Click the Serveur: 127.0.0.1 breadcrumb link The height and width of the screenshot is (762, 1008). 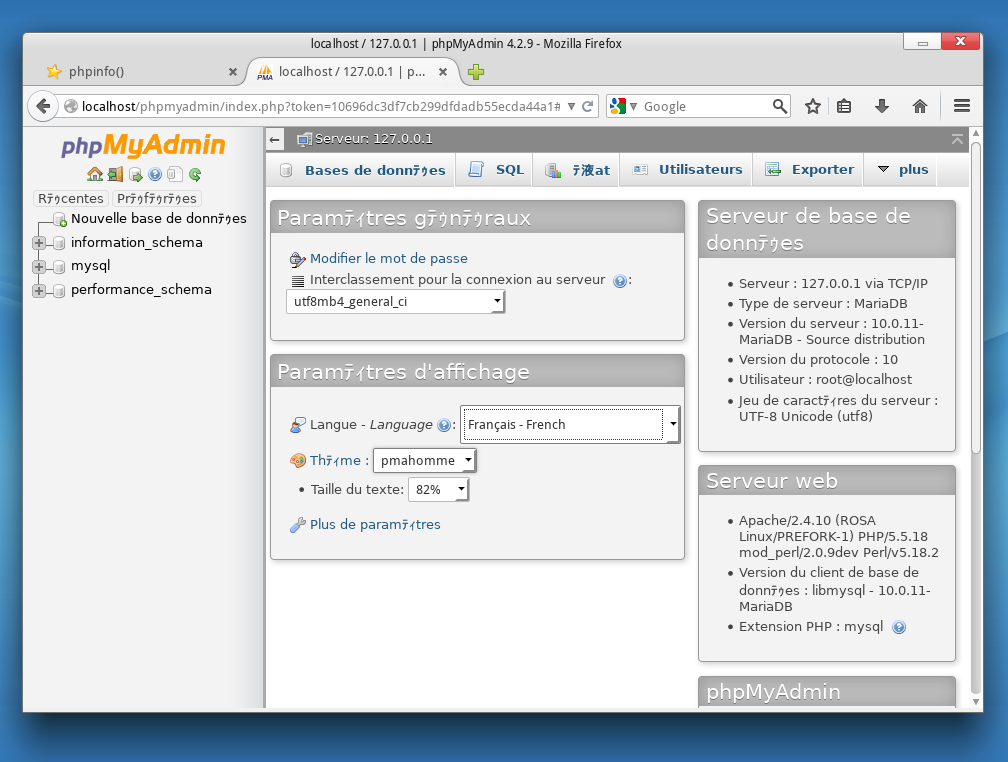click(x=374, y=139)
